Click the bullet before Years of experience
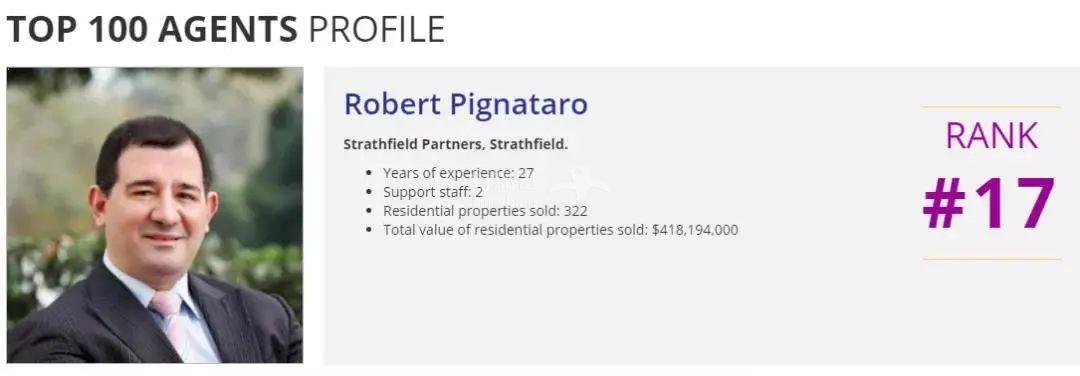This screenshot has width=1080, height=376. coord(370,174)
